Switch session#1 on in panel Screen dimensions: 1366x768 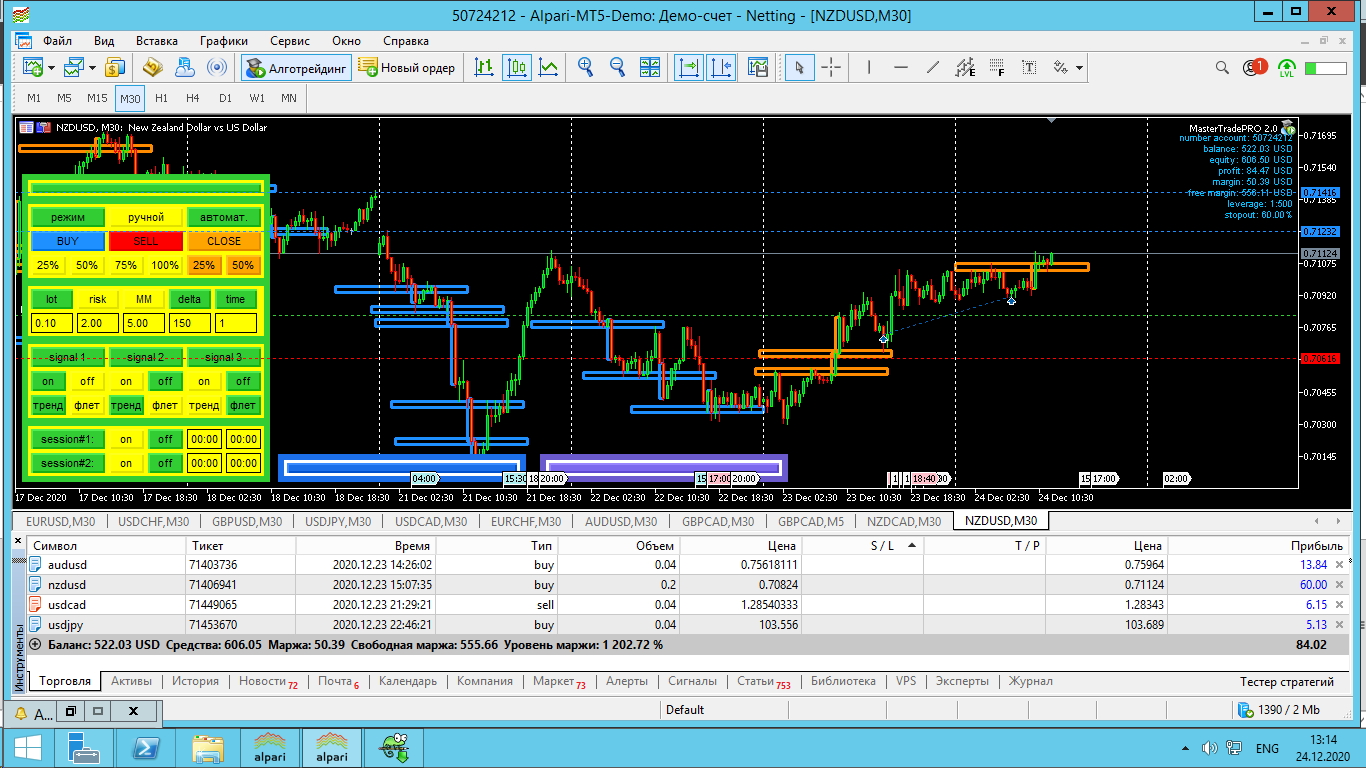126,439
